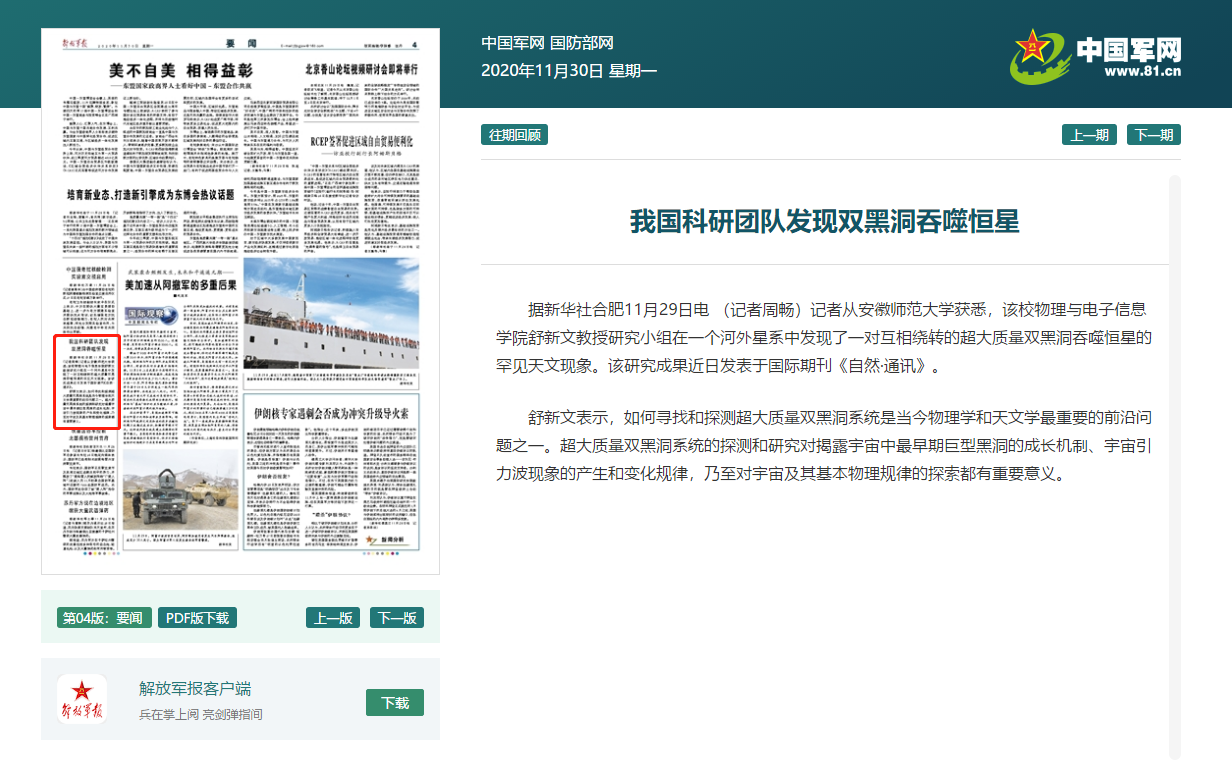Image resolution: width=1232 pixels, height=771 pixels.
Task: Select the red-highlighted 双黑洞 article on page
Action: click(87, 382)
